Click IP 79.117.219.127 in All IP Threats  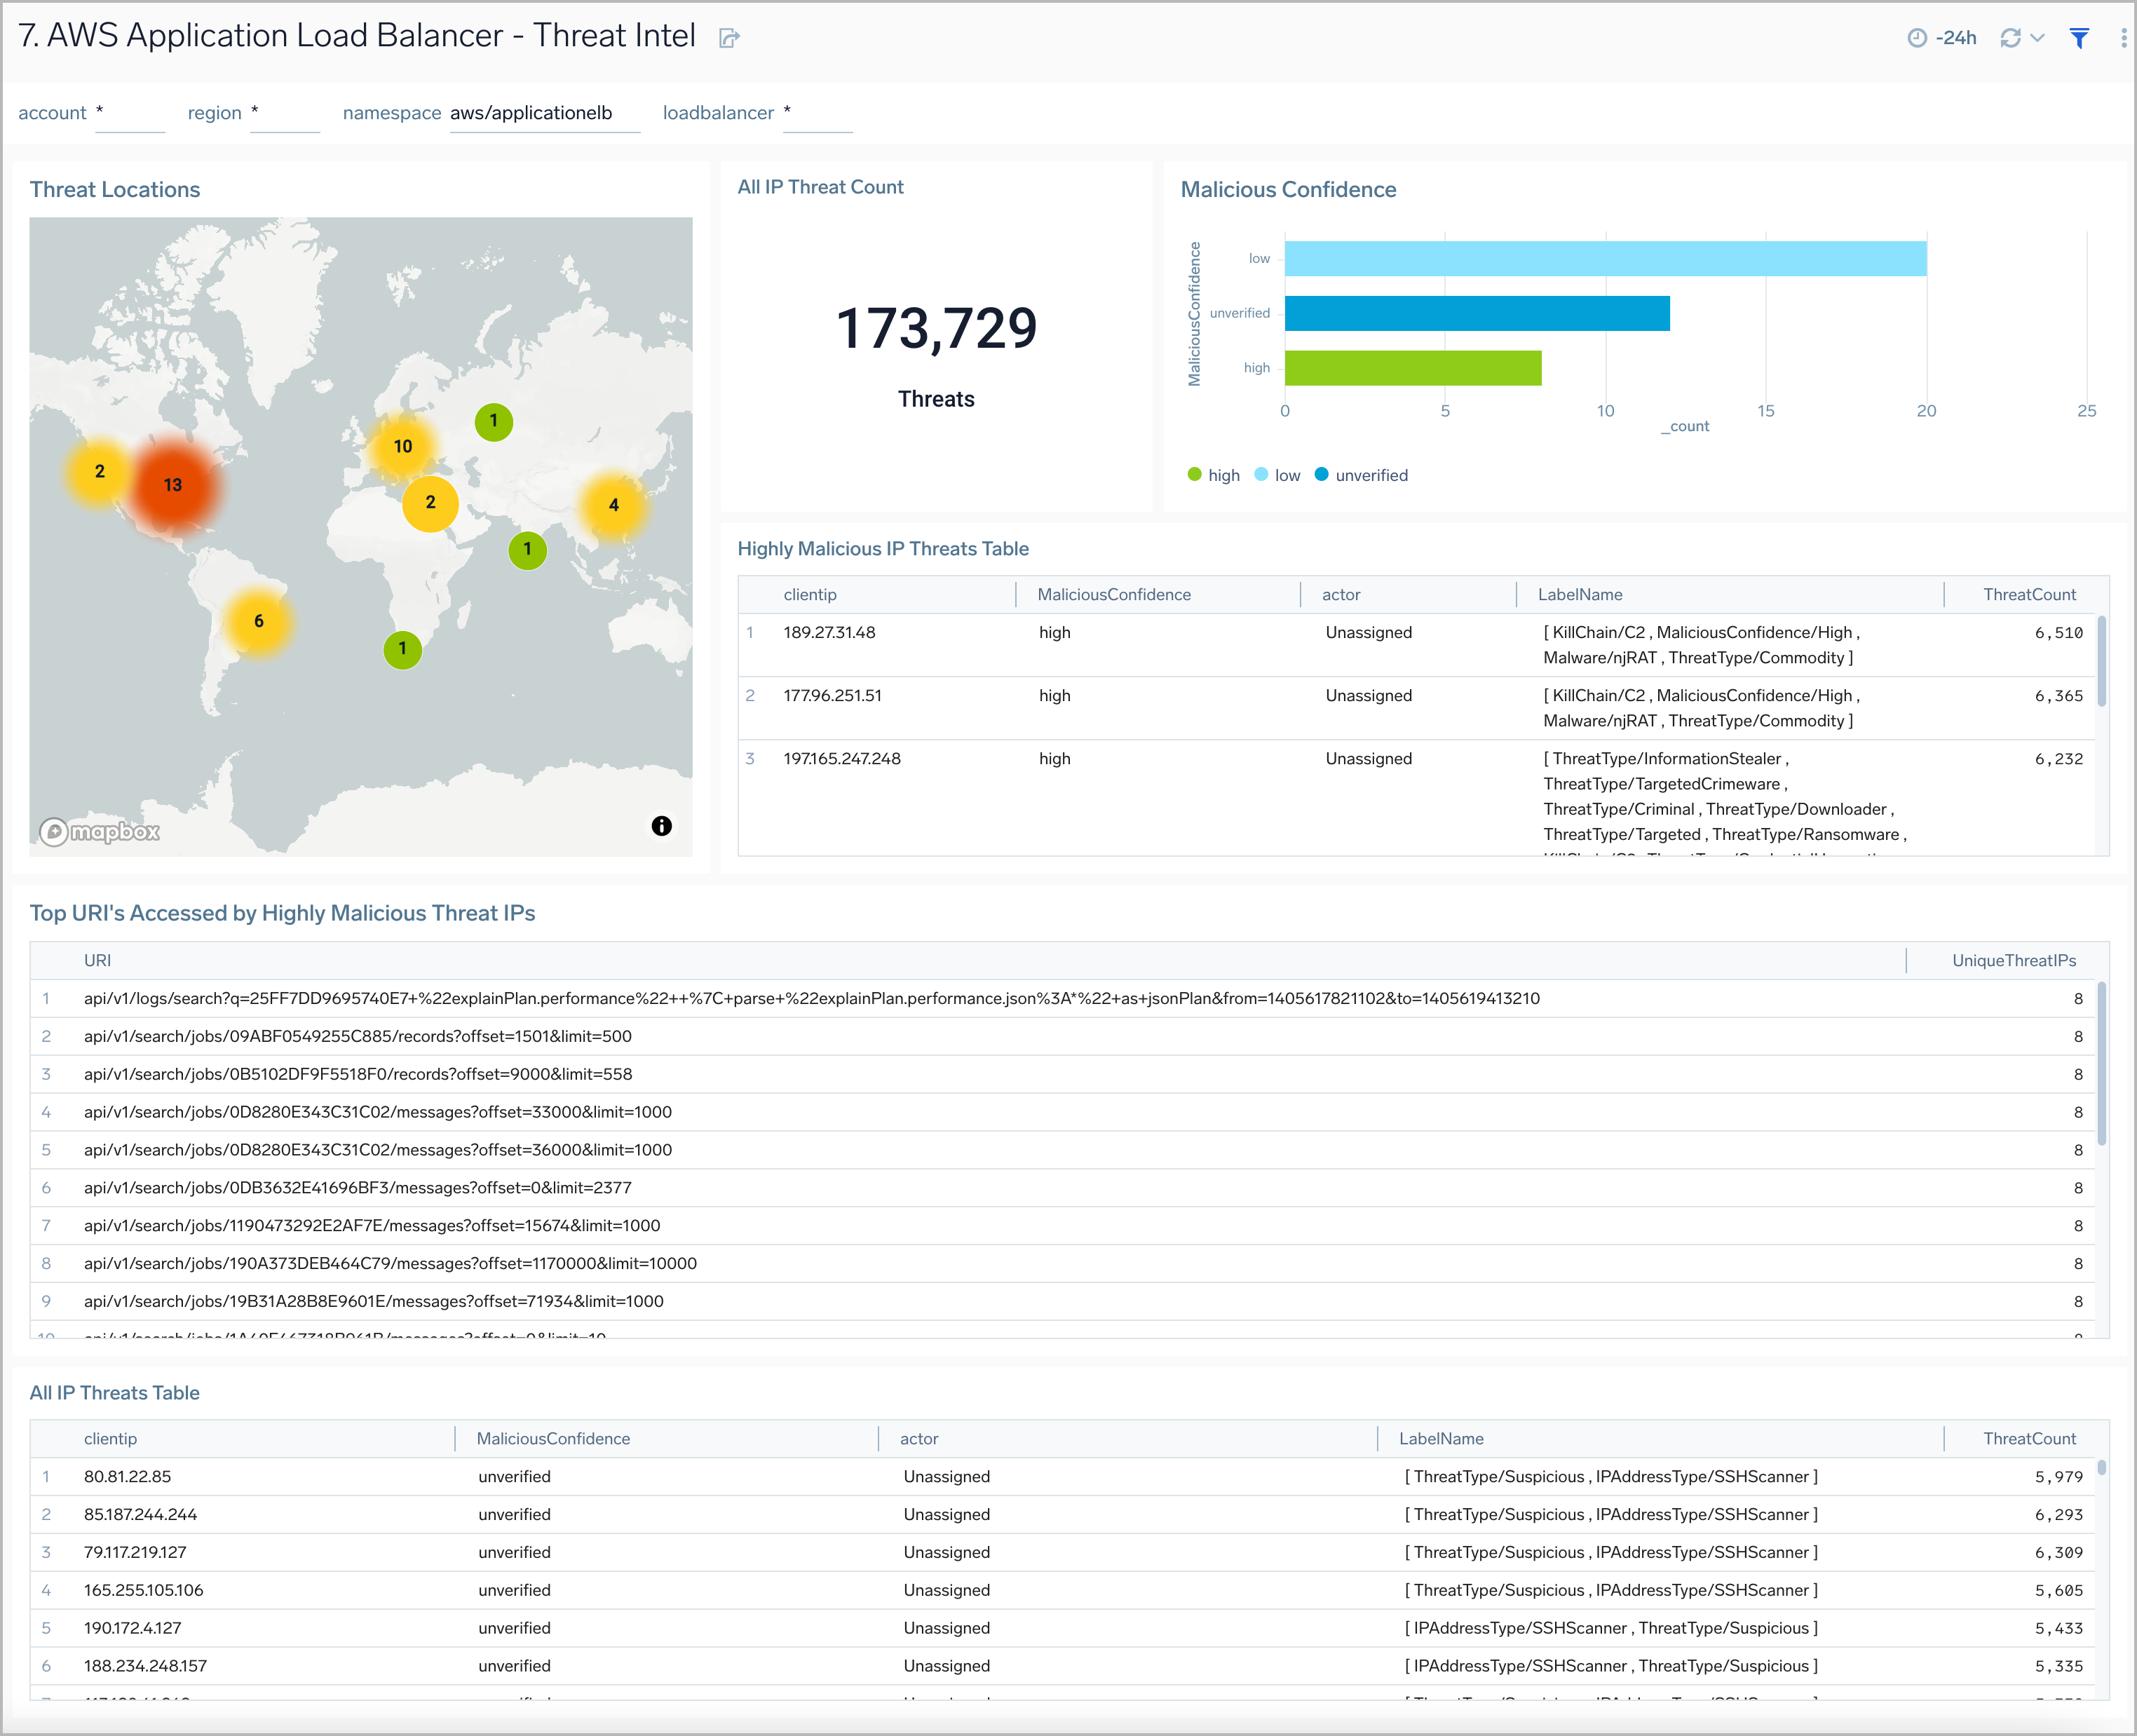pos(135,1552)
